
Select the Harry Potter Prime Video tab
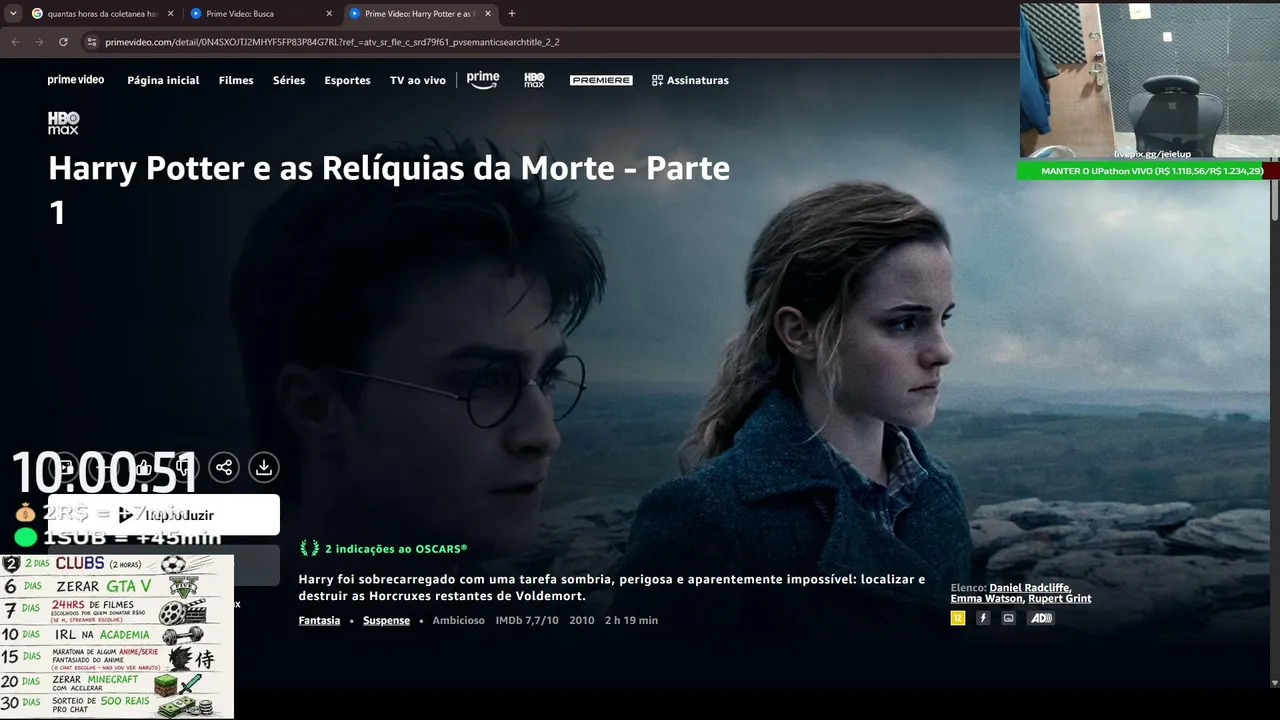click(x=421, y=14)
